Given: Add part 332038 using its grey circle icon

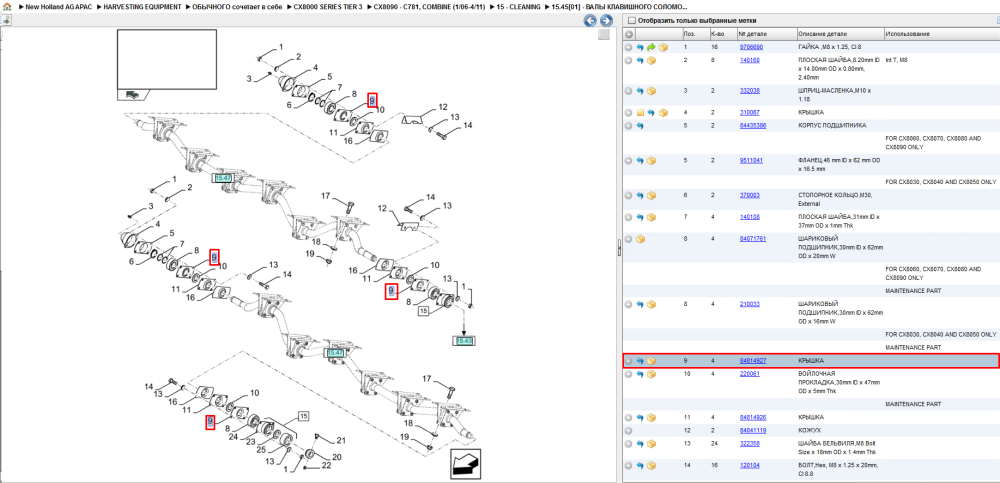Looking at the screenshot, I should [x=629, y=91].
